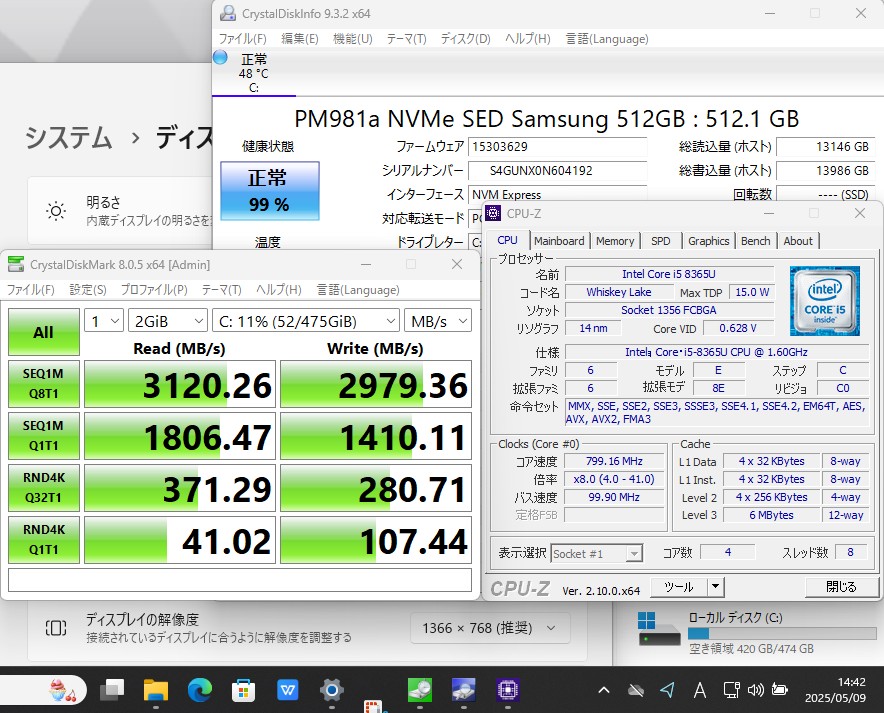Click the 799.16 MHz core speed value

tap(614, 461)
